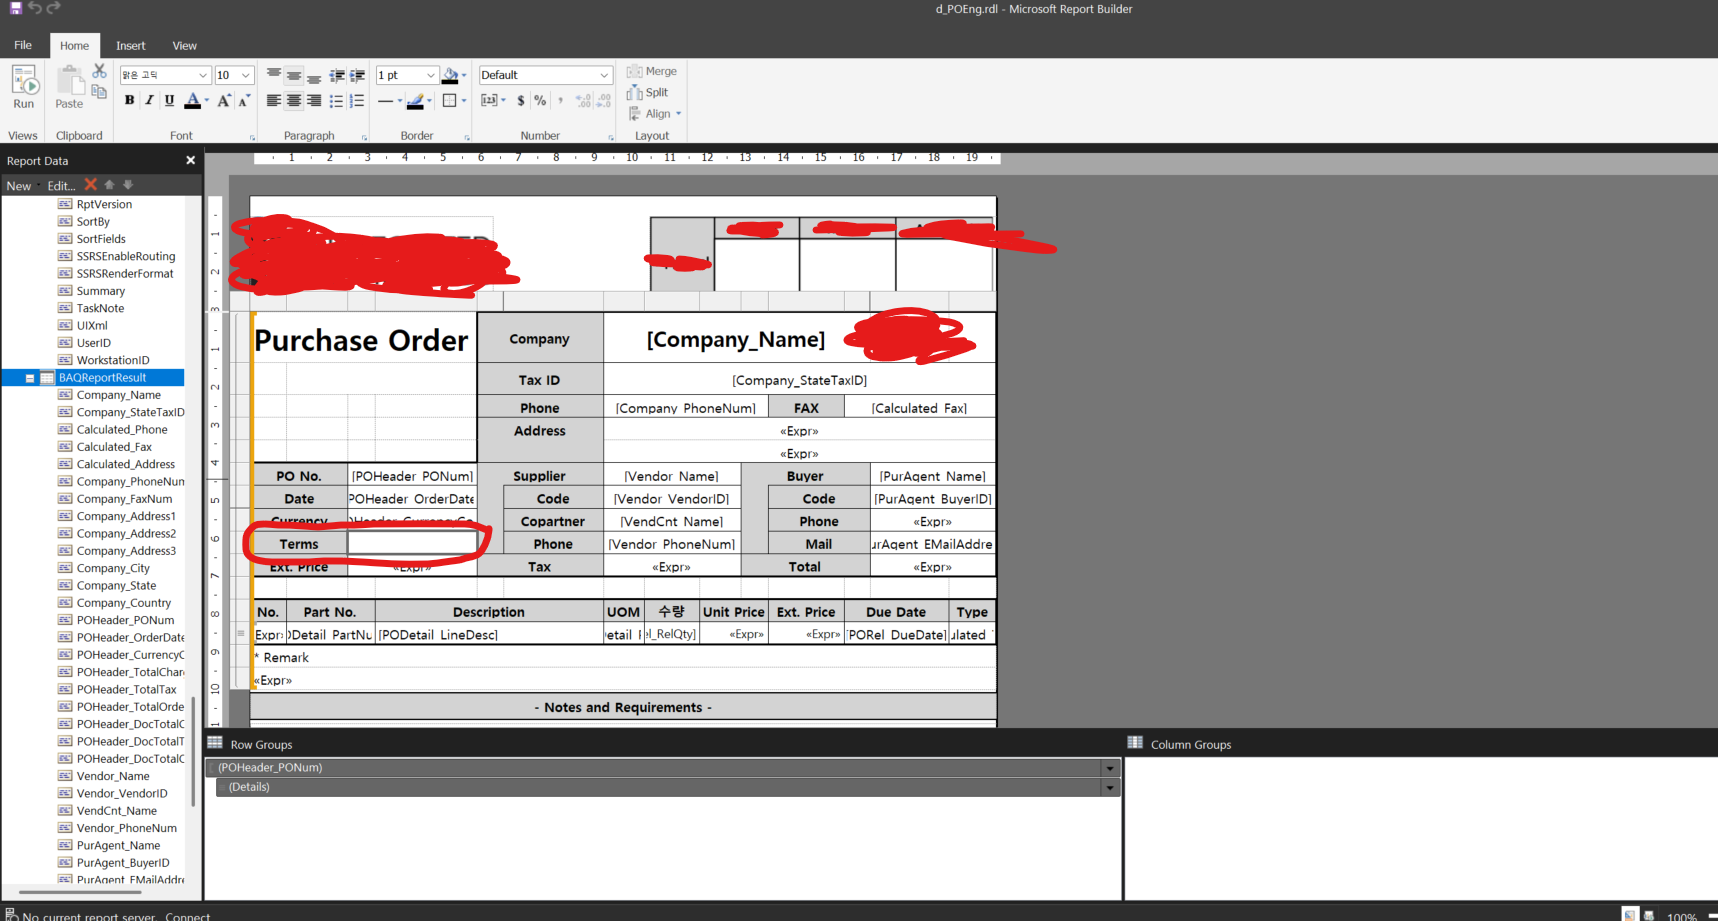This screenshot has width=1718, height=921.
Task: Insert a bulleted list
Action: click(x=336, y=100)
